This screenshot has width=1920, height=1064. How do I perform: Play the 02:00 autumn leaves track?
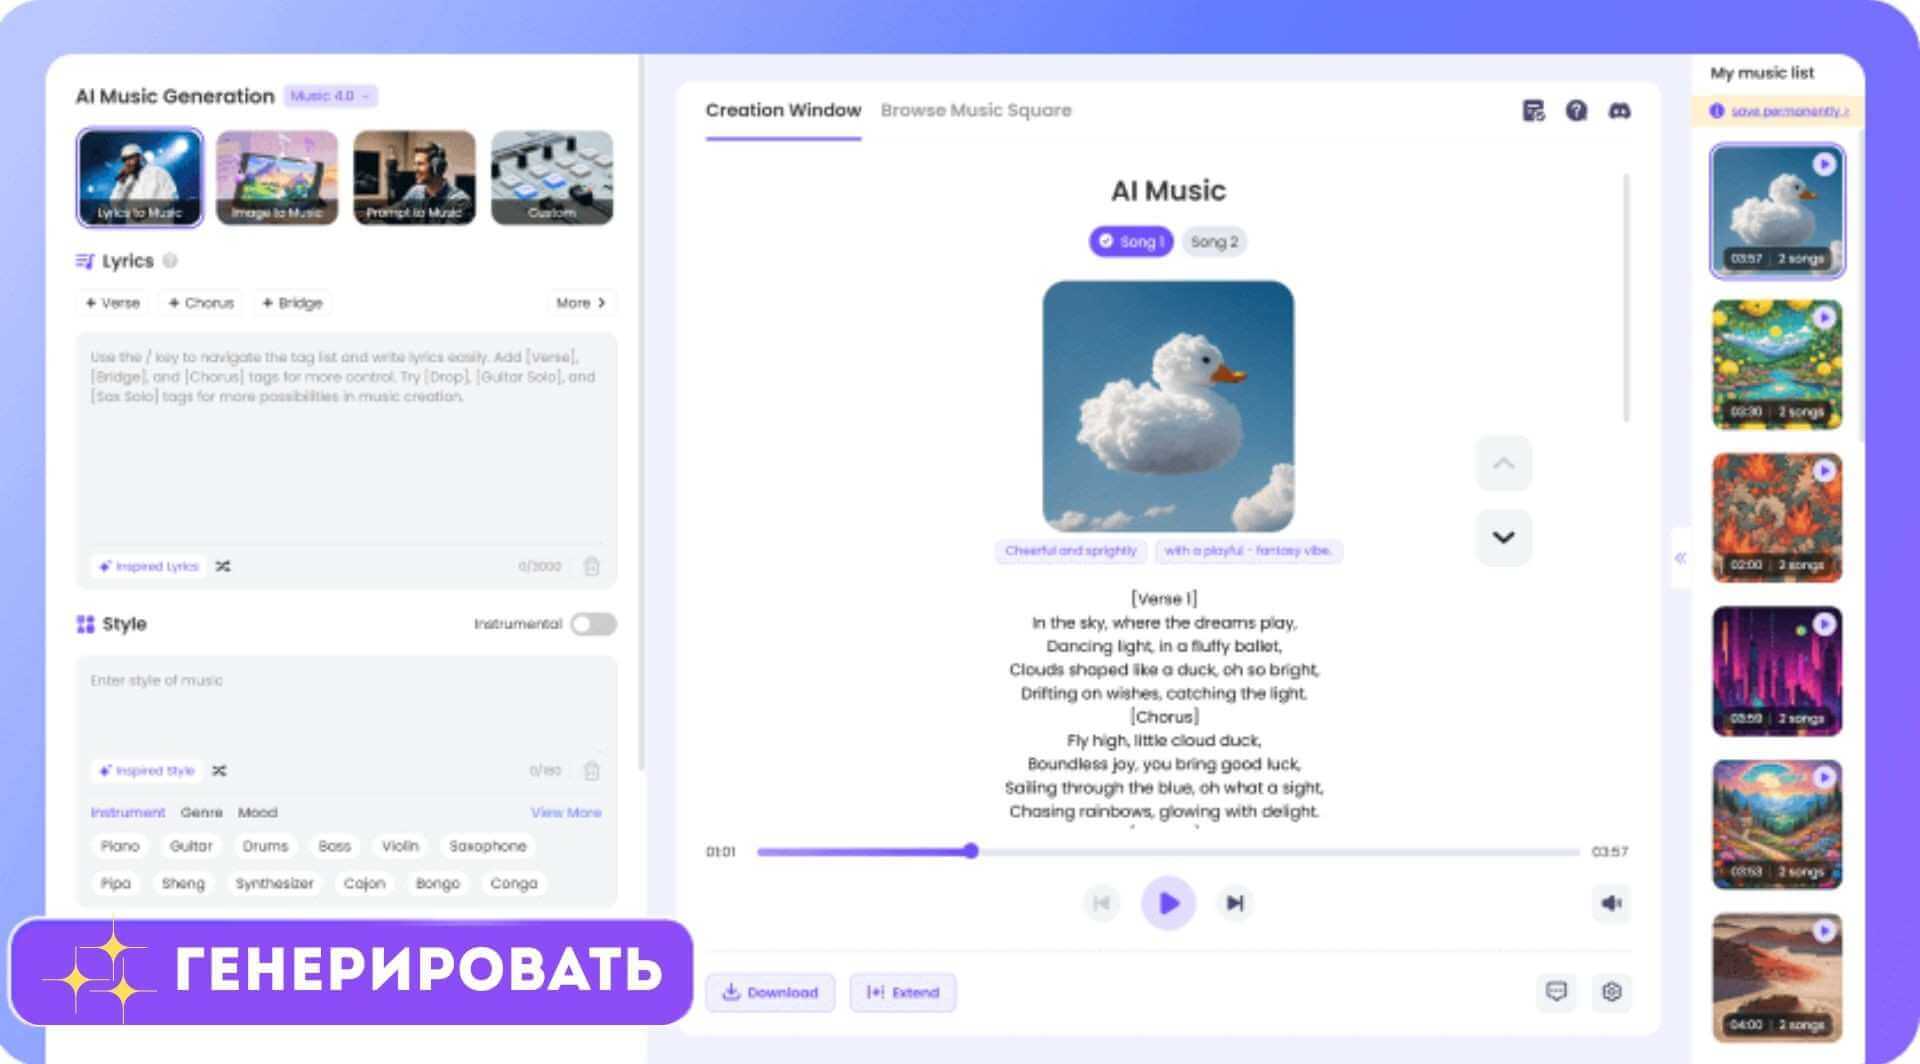(1824, 471)
